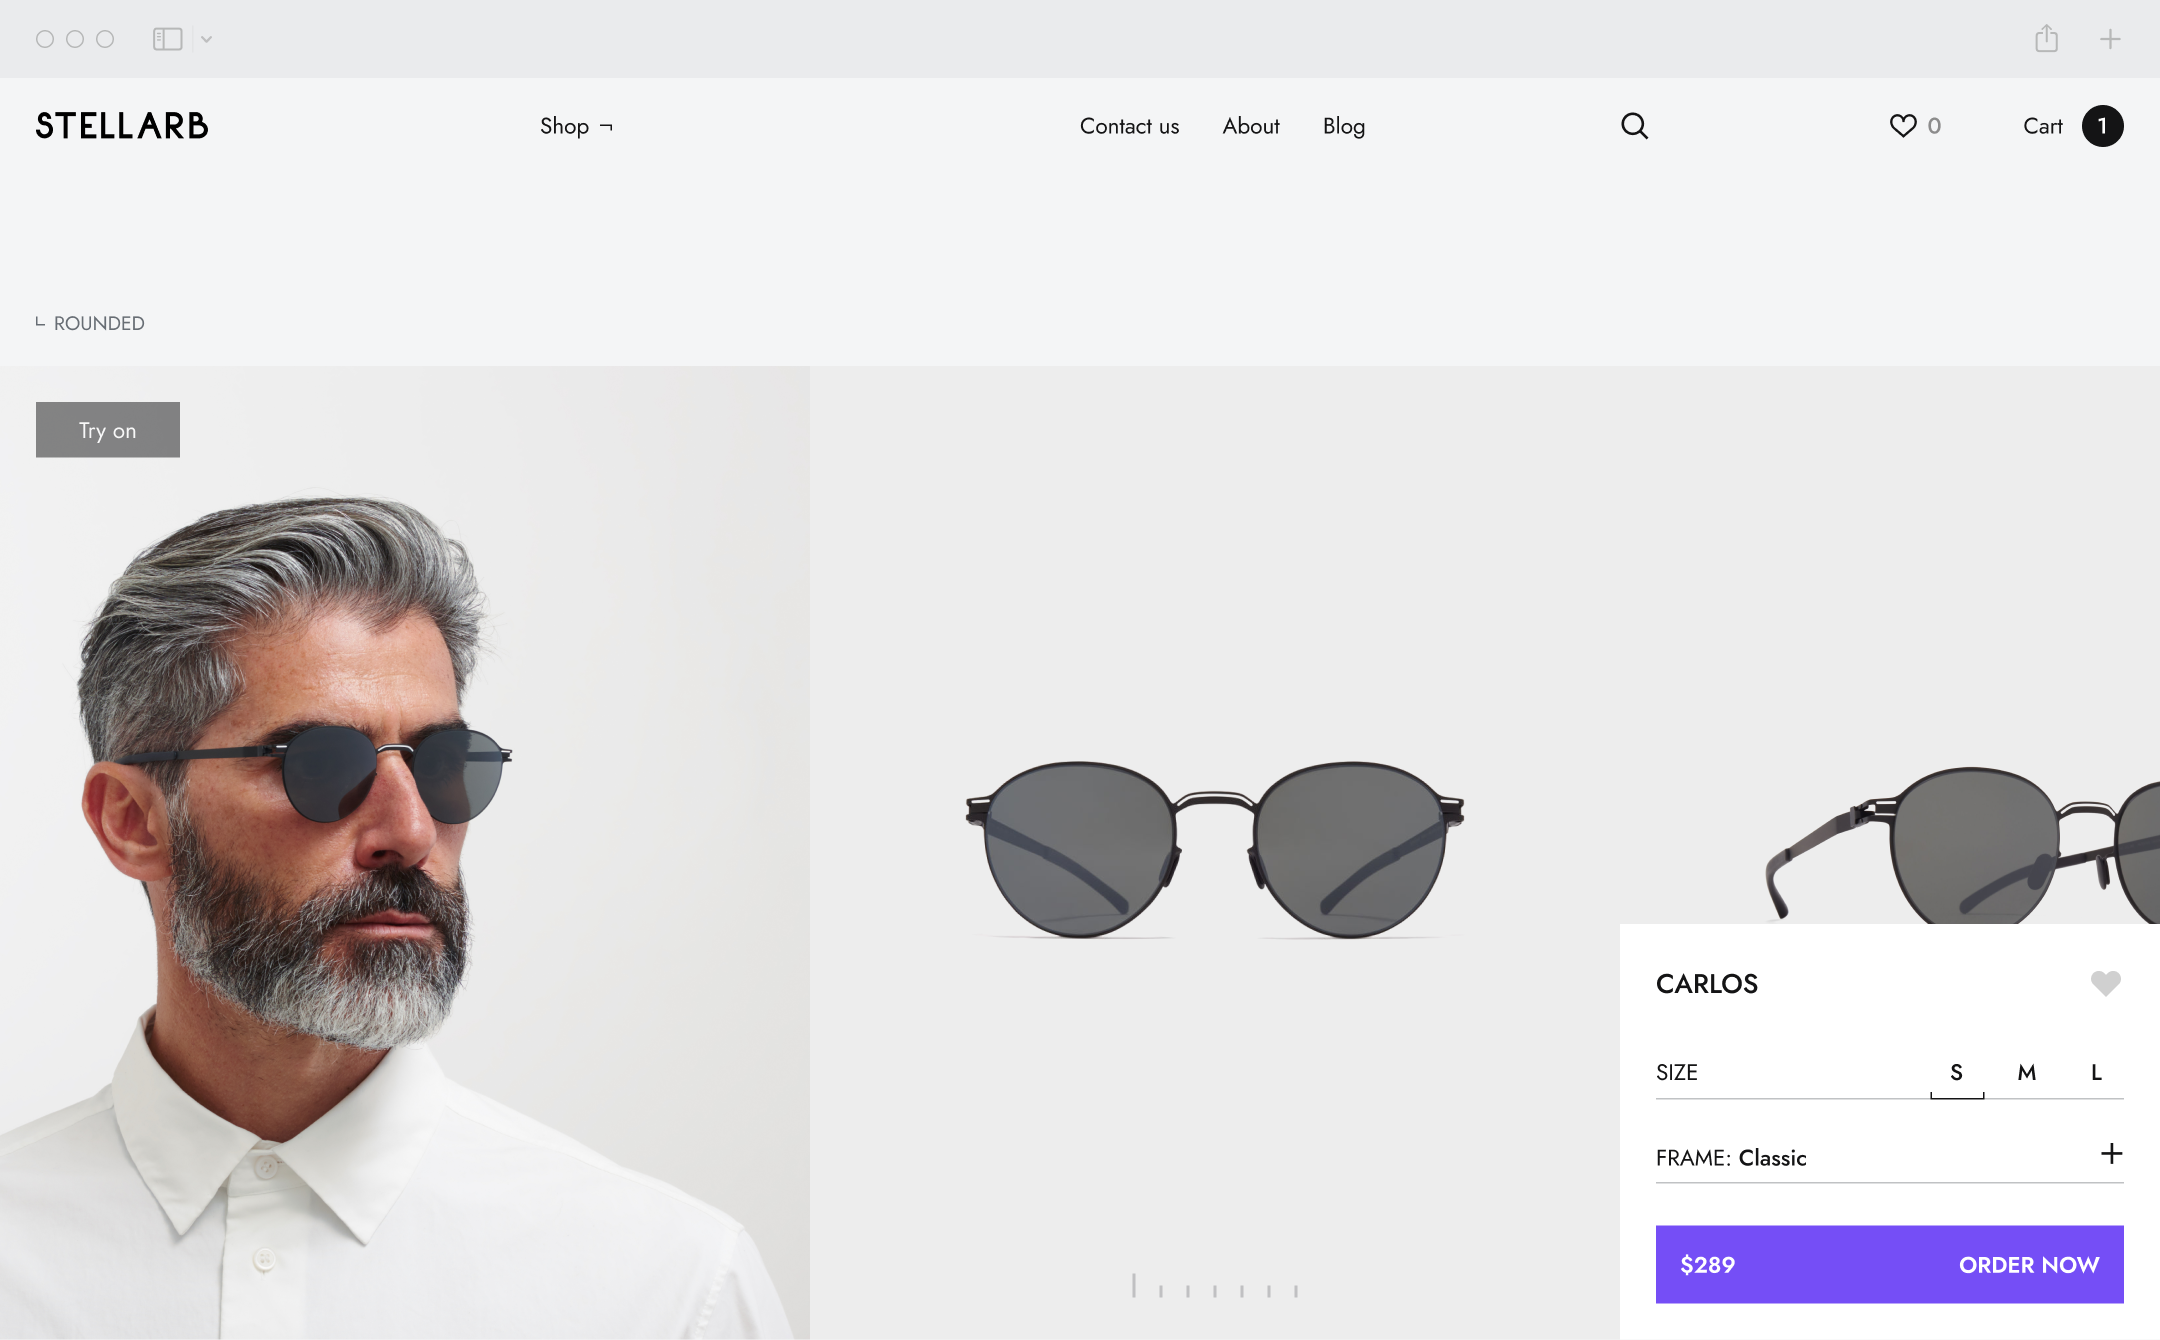Expand the Frame Classic options
The image size is (2160, 1340).
pyautogui.click(x=2111, y=1154)
